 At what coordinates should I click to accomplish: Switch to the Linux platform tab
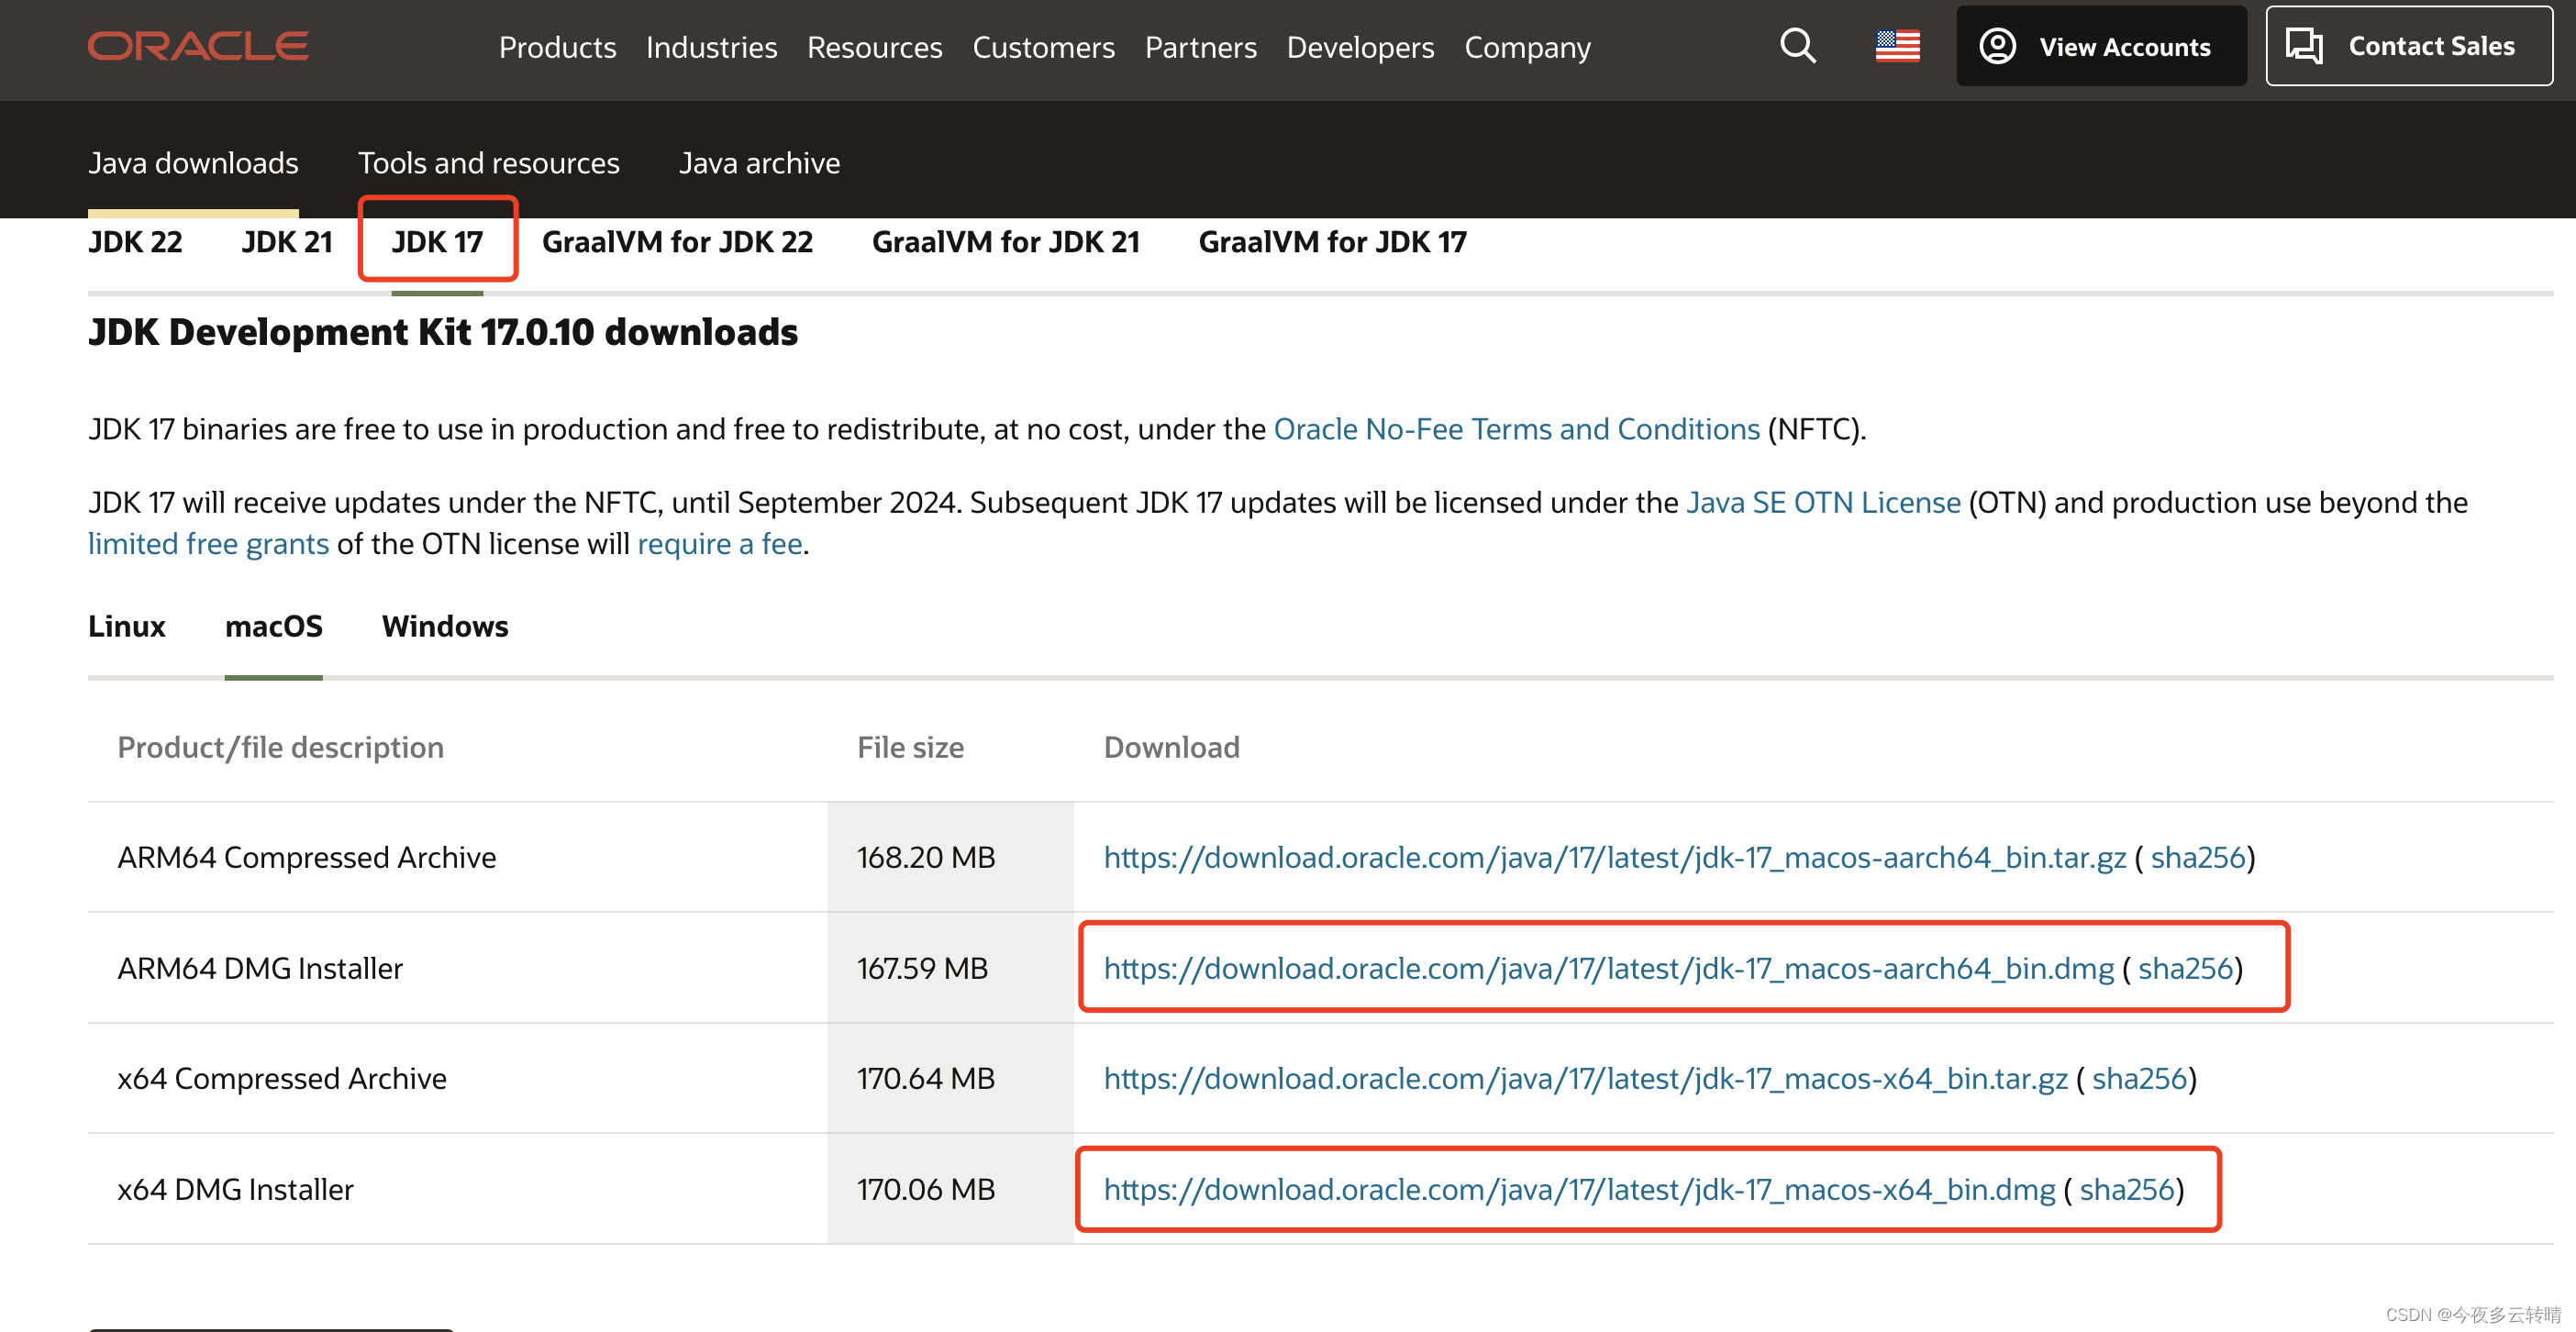[126, 626]
